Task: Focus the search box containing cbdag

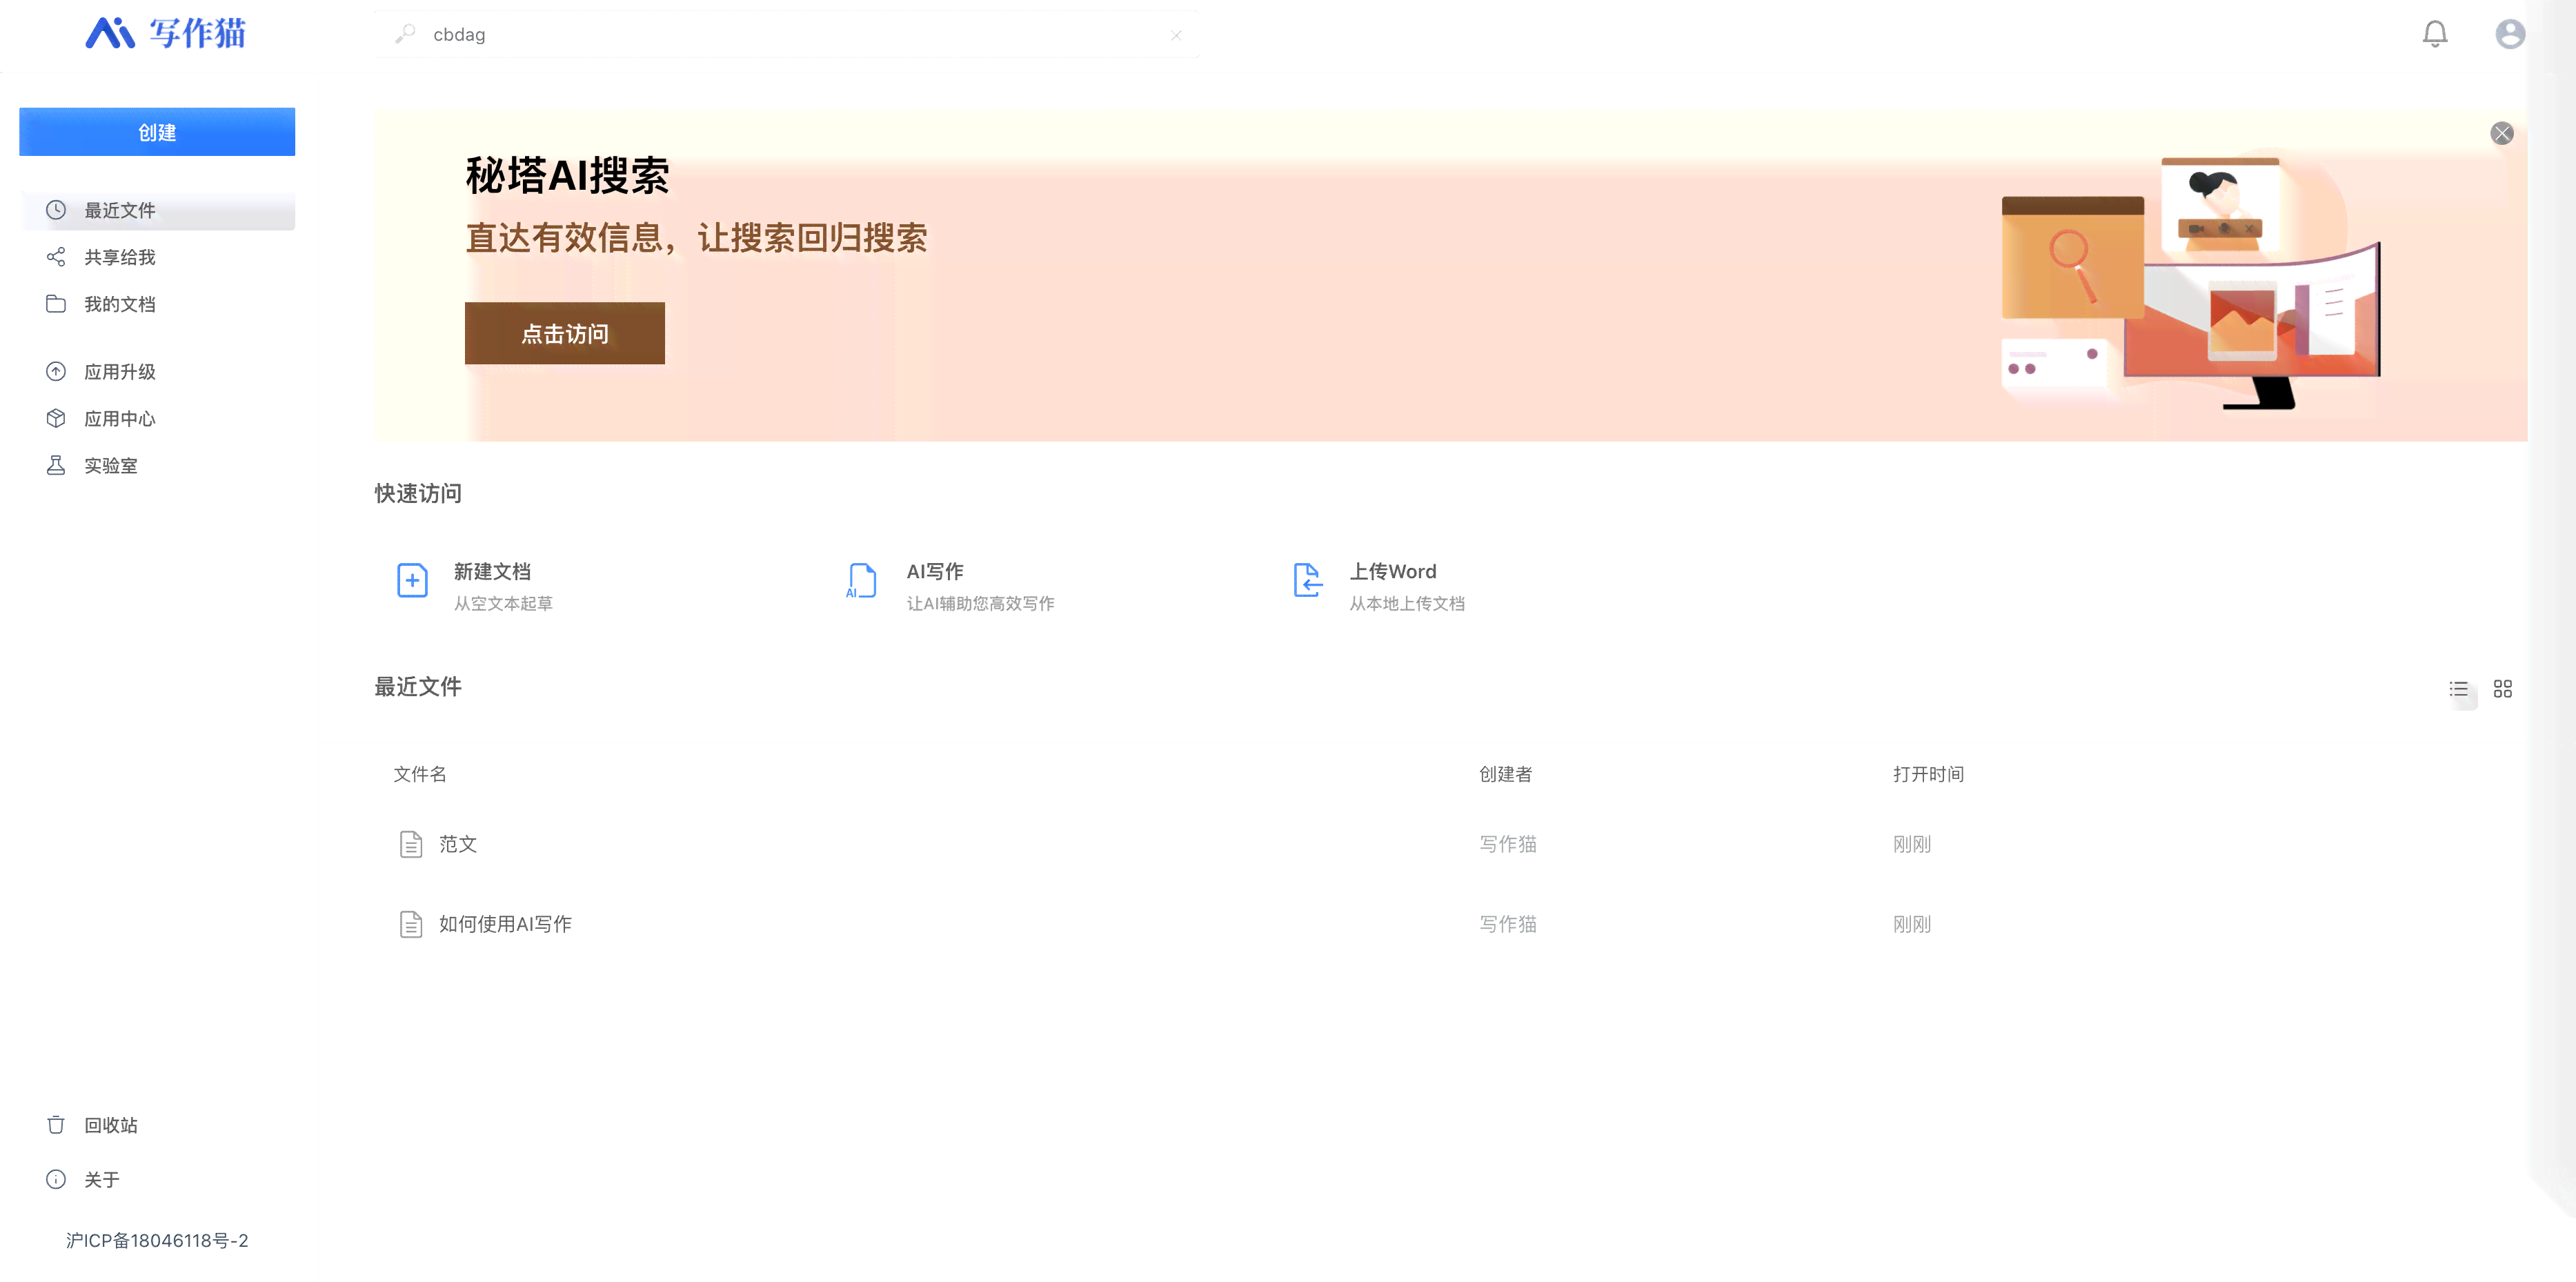Action: [786, 34]
